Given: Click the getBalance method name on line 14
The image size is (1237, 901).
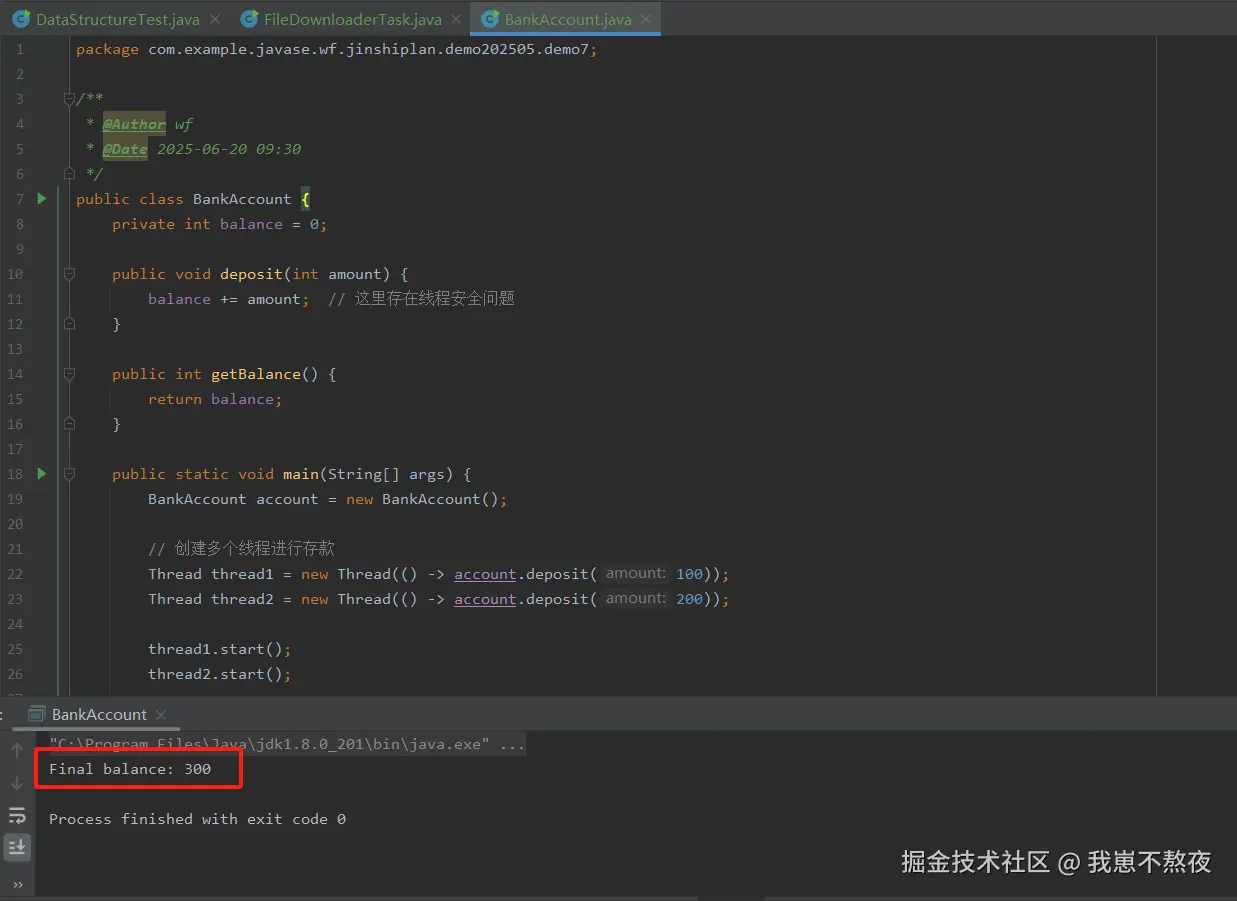Looking at the screenshot, I should (256, 374).
